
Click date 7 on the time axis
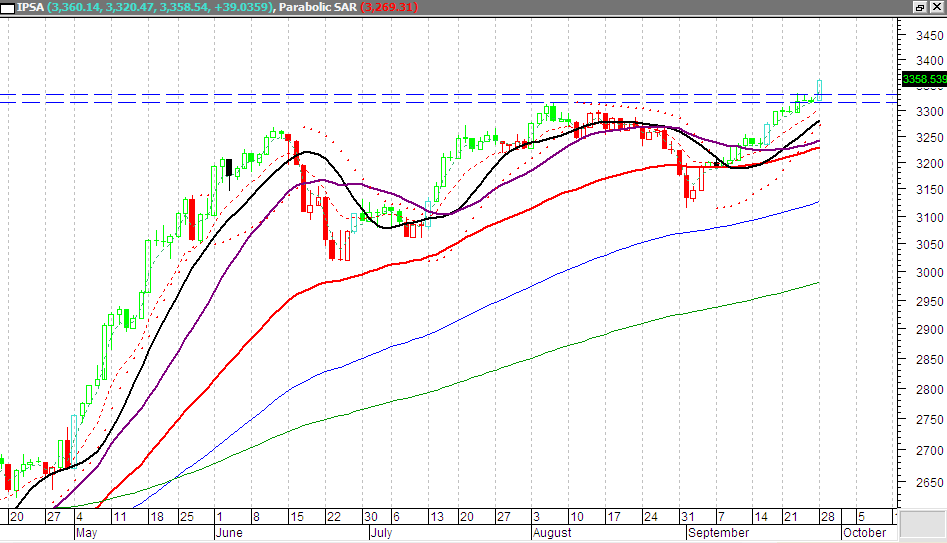[721, 517]
